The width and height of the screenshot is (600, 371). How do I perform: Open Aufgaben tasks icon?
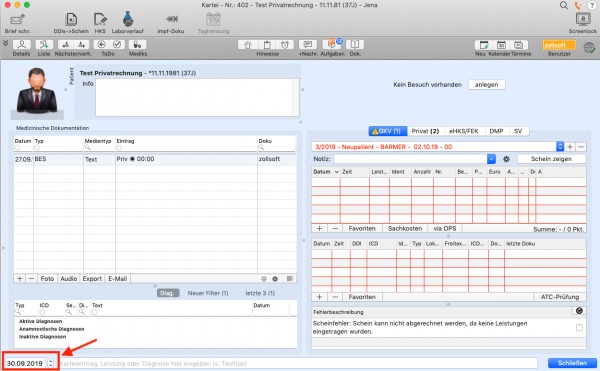332,45
